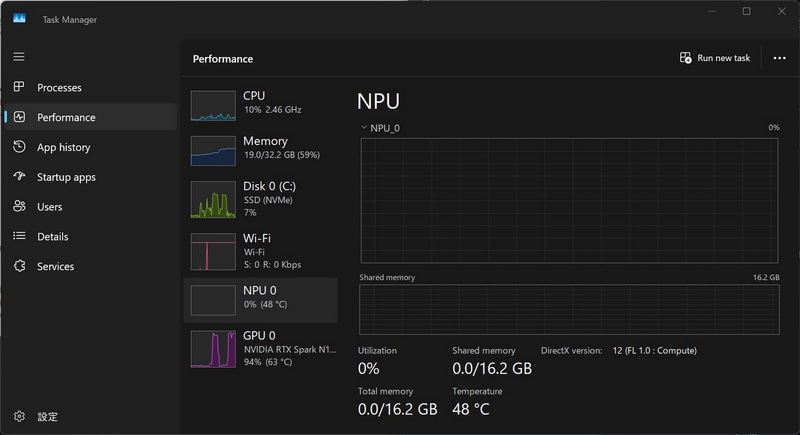
Task: Click the Utilization 0% value
Action: (368, 368)
